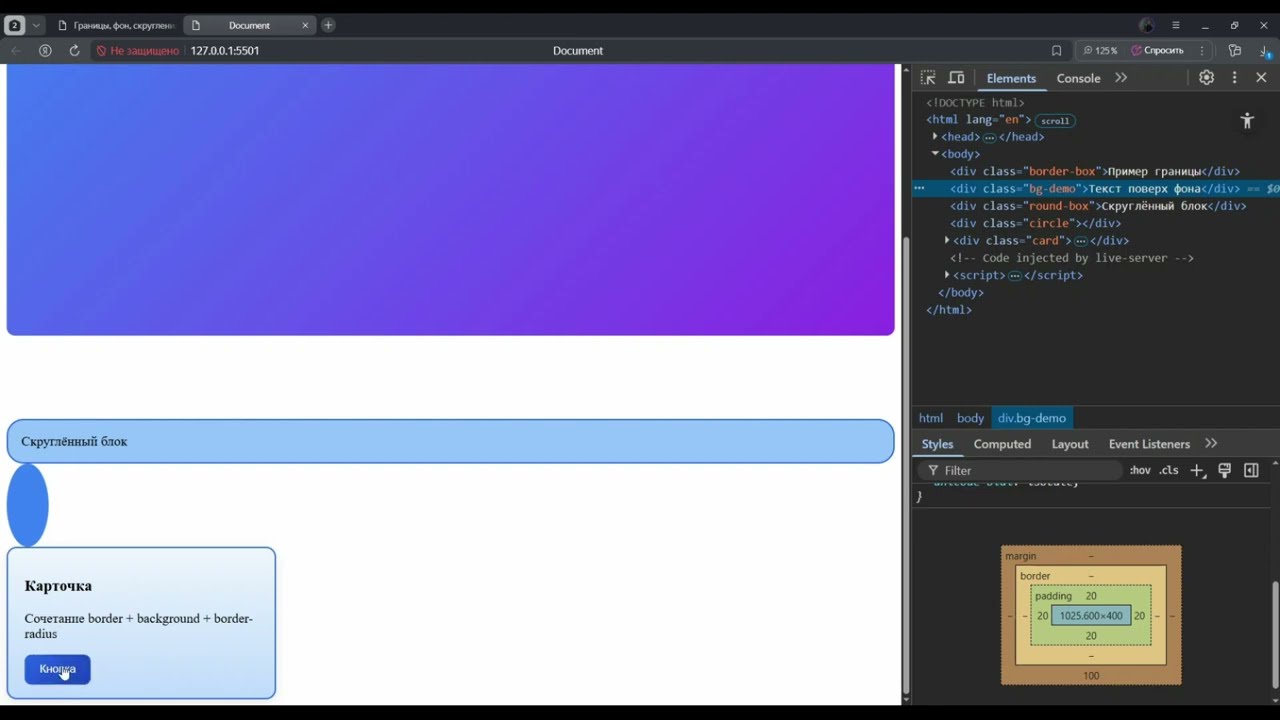
Task: Open browser hamburger menu in title bar
Action: [x=1176, y=25]
